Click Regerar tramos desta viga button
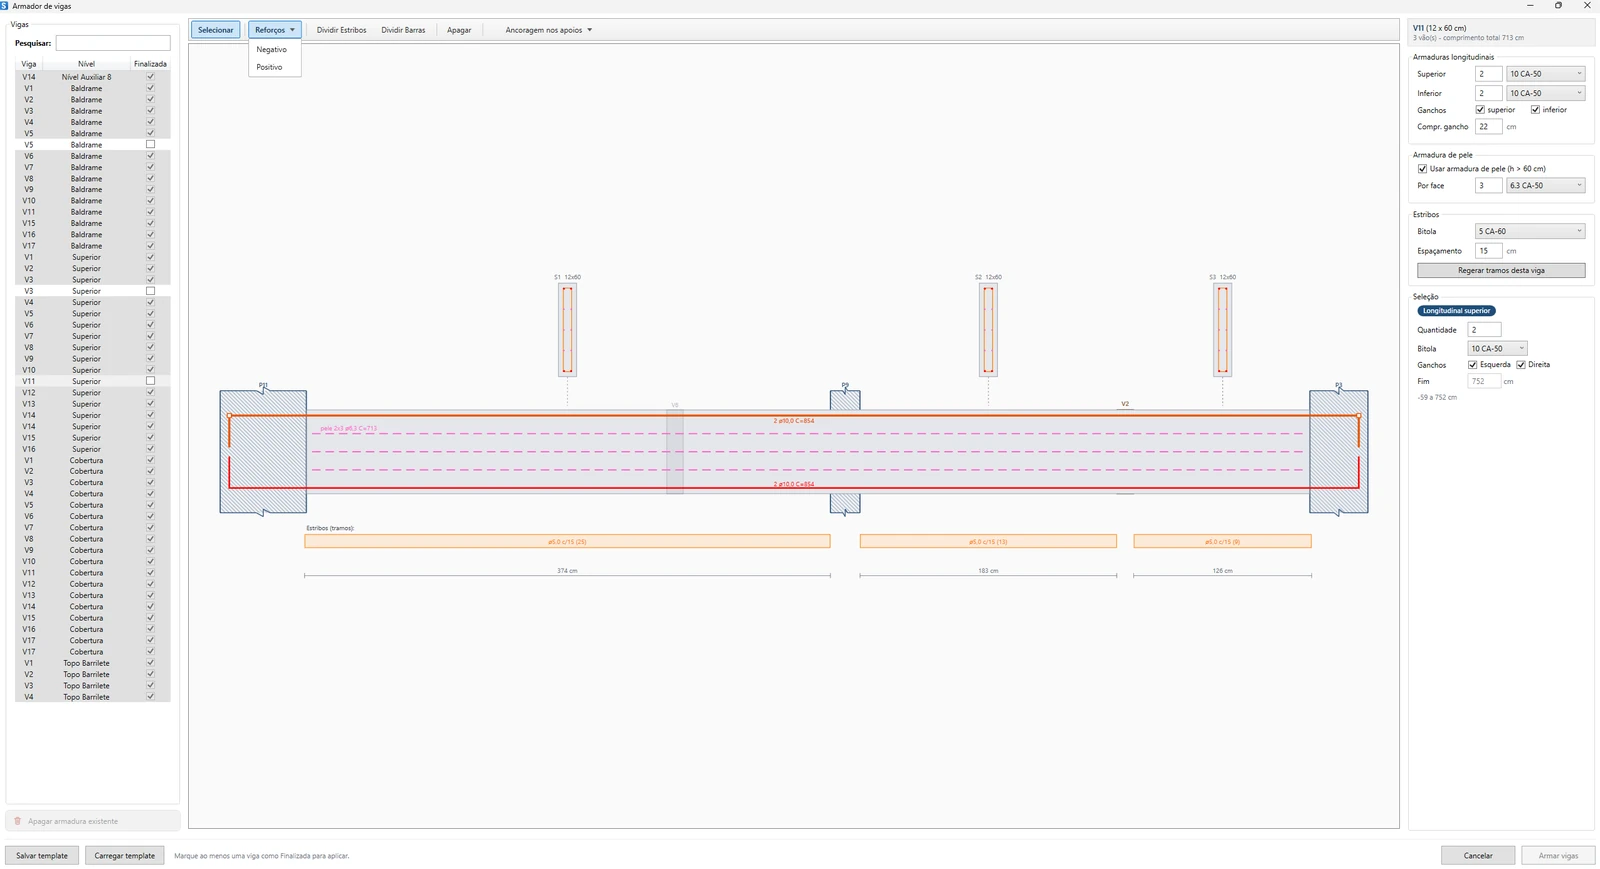The width and height of the screenshot is (1600, 869). click(x=1501, y=271)
